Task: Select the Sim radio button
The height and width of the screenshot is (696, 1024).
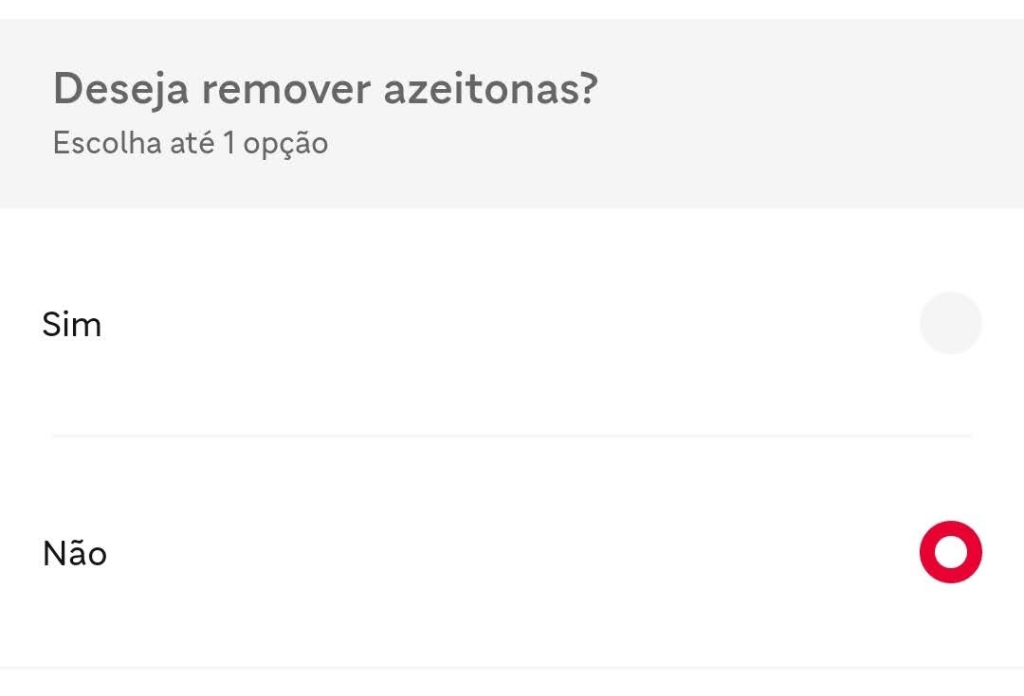Action: [x=950, y=324]
